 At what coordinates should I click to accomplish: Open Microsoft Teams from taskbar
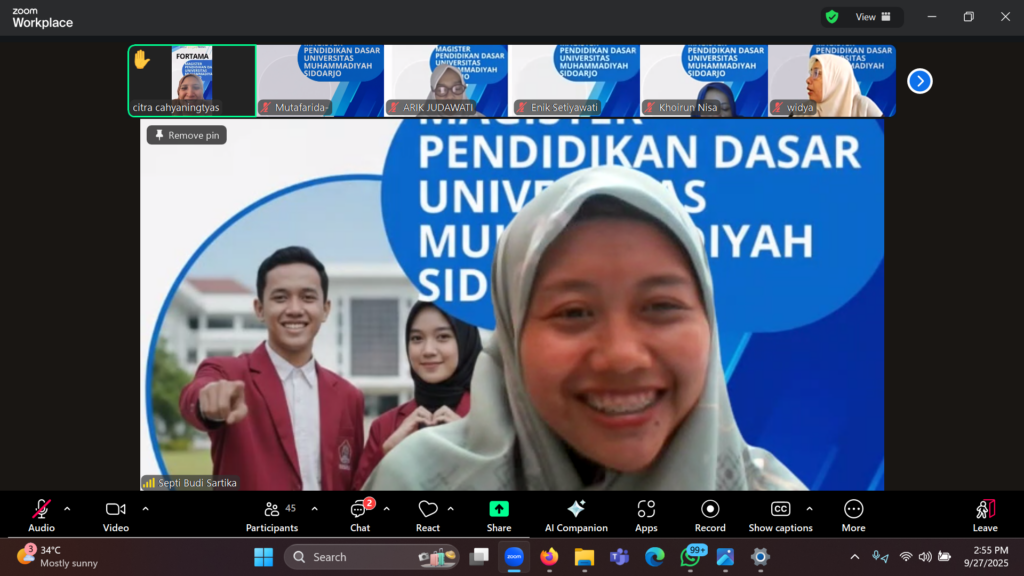coord(619,557)
